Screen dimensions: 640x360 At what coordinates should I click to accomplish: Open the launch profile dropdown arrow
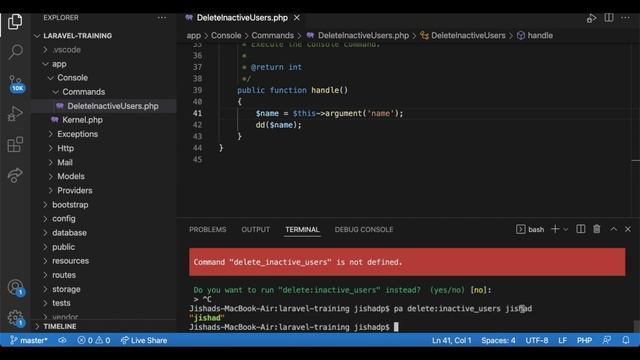[566, 229]
